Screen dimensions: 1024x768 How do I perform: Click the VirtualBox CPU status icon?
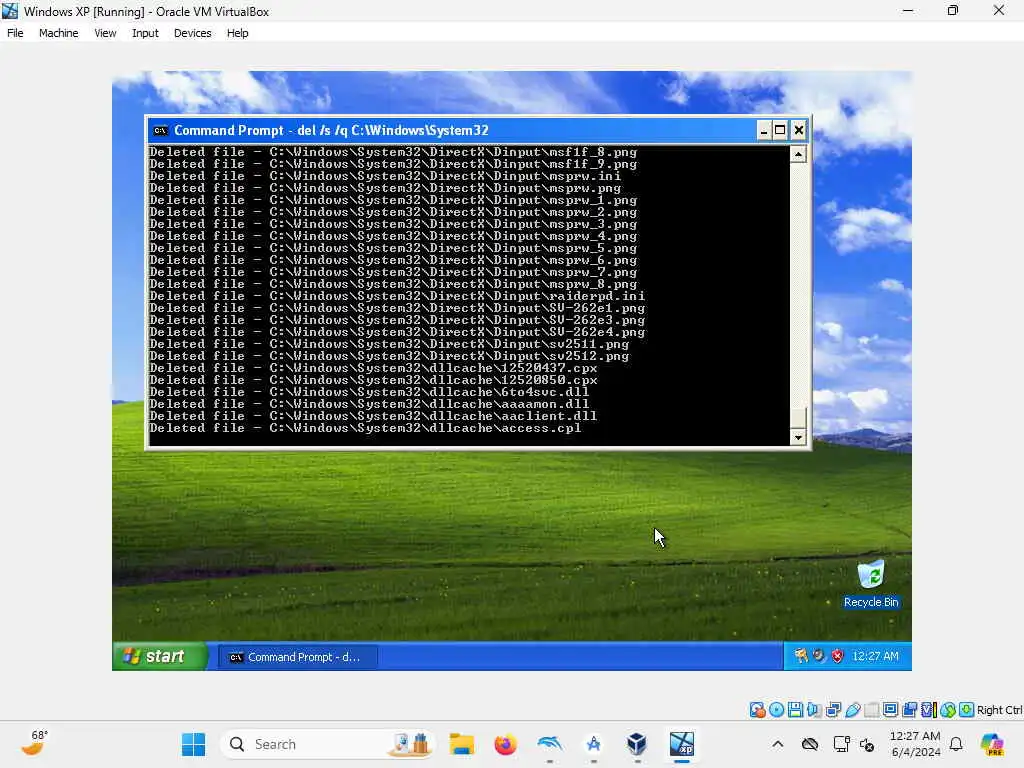pyautogui.click(x=929, y=710)
